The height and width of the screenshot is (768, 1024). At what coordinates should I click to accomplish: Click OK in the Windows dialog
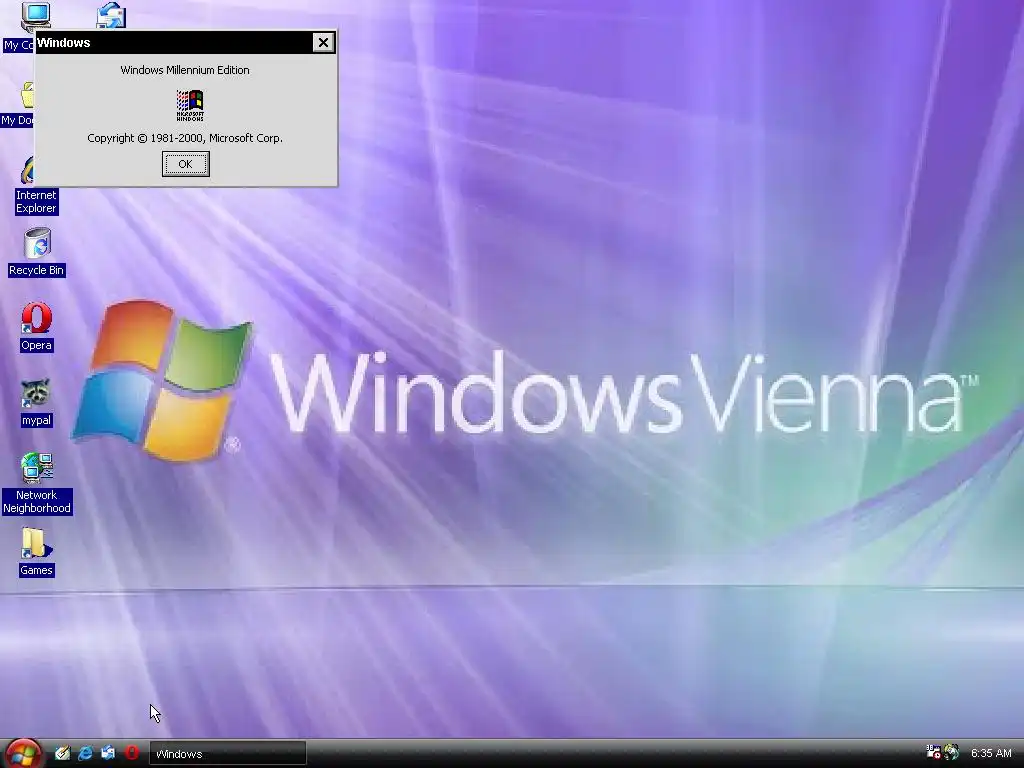[x=185, y=164]
